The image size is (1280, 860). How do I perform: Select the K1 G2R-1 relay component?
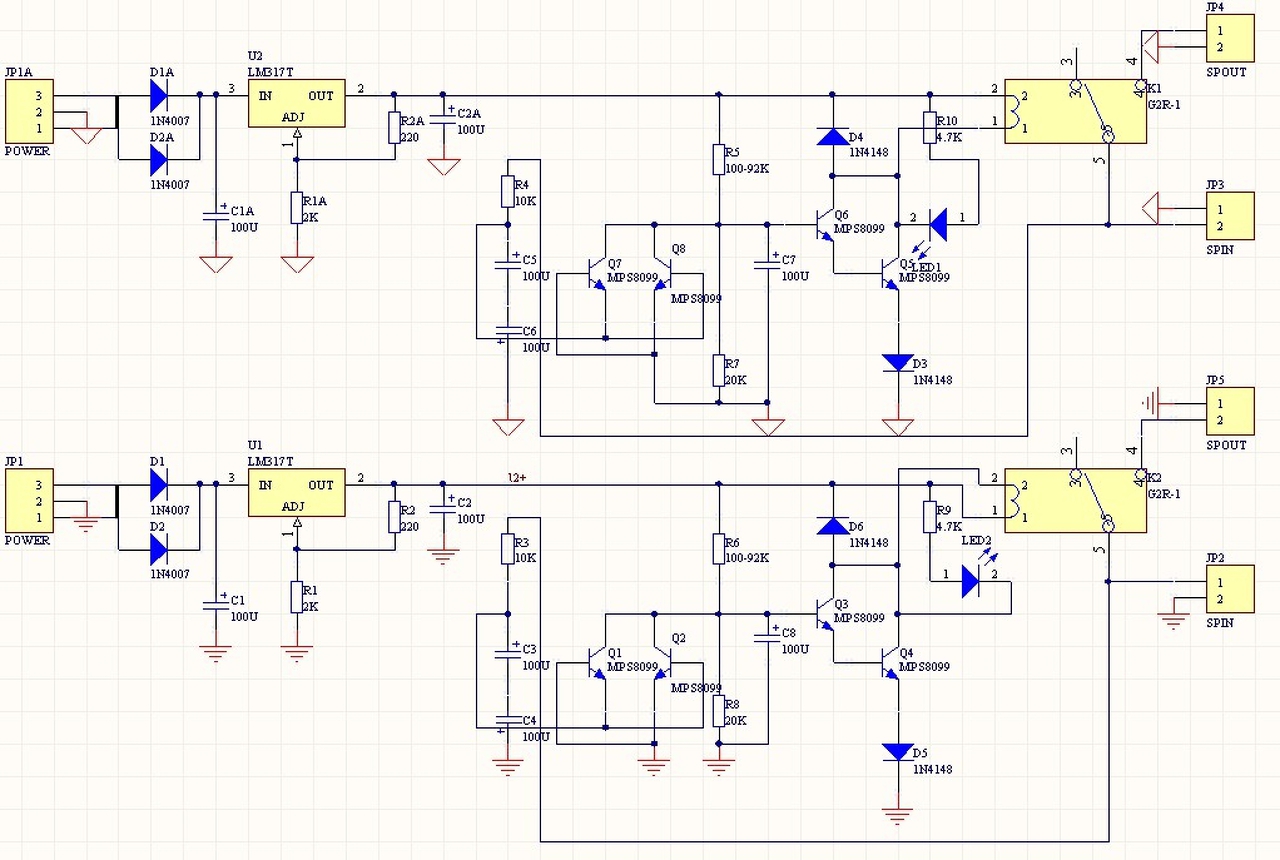point(1075,111)
